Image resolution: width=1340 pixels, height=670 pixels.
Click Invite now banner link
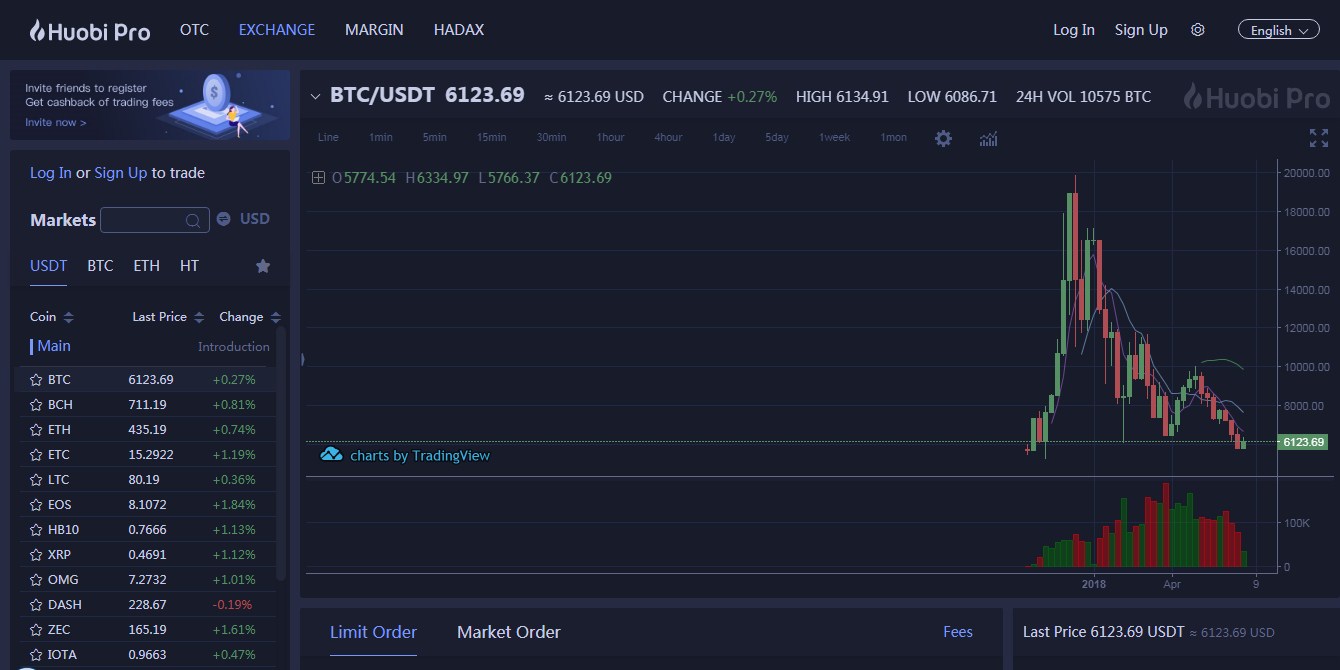tap(56, 123)
